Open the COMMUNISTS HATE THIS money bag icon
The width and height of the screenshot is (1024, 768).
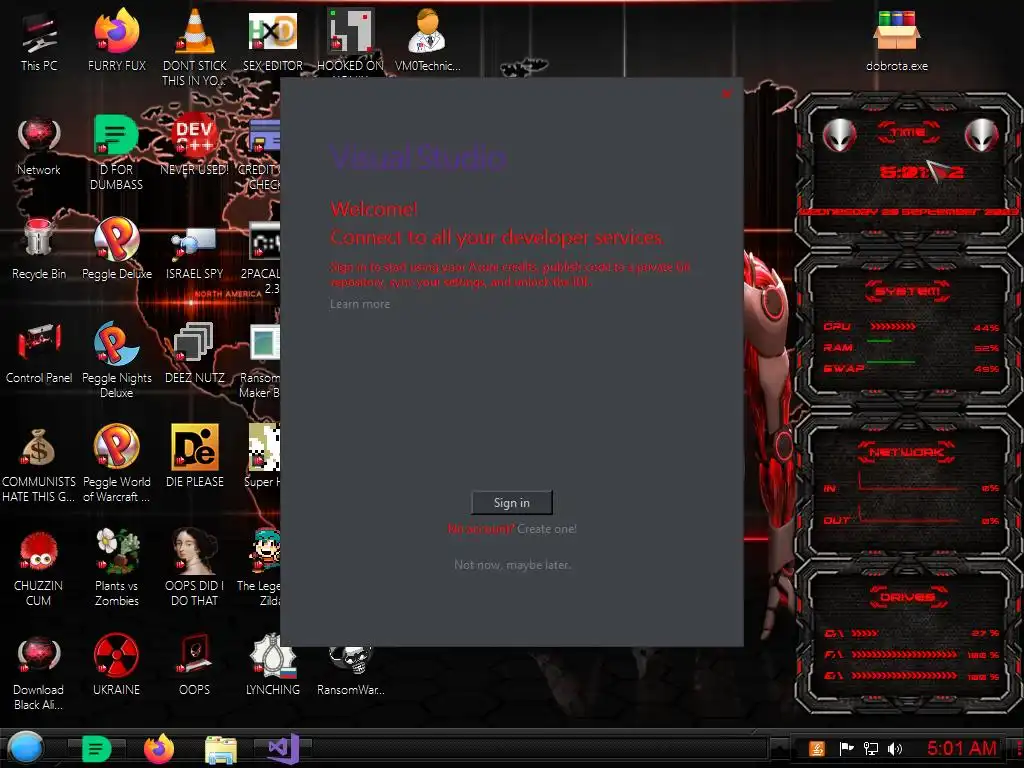tap(39, 465)
